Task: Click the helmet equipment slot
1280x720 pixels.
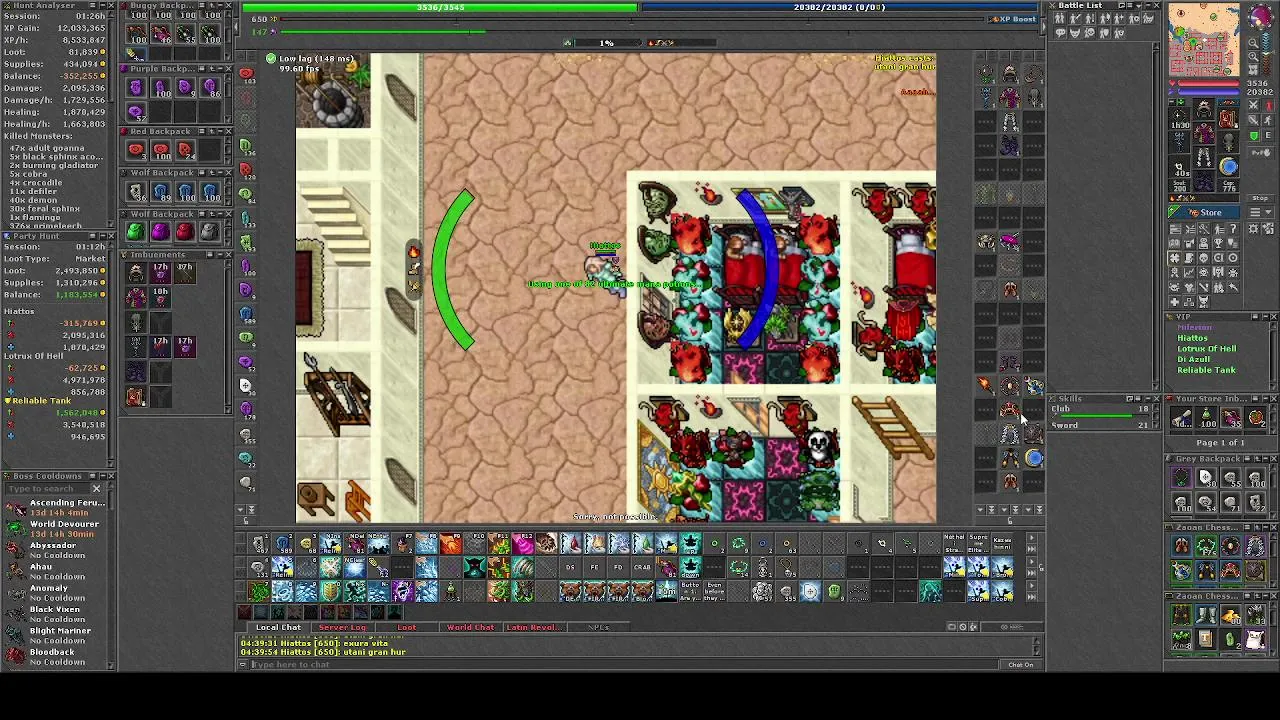Action: click(1205, 108)
